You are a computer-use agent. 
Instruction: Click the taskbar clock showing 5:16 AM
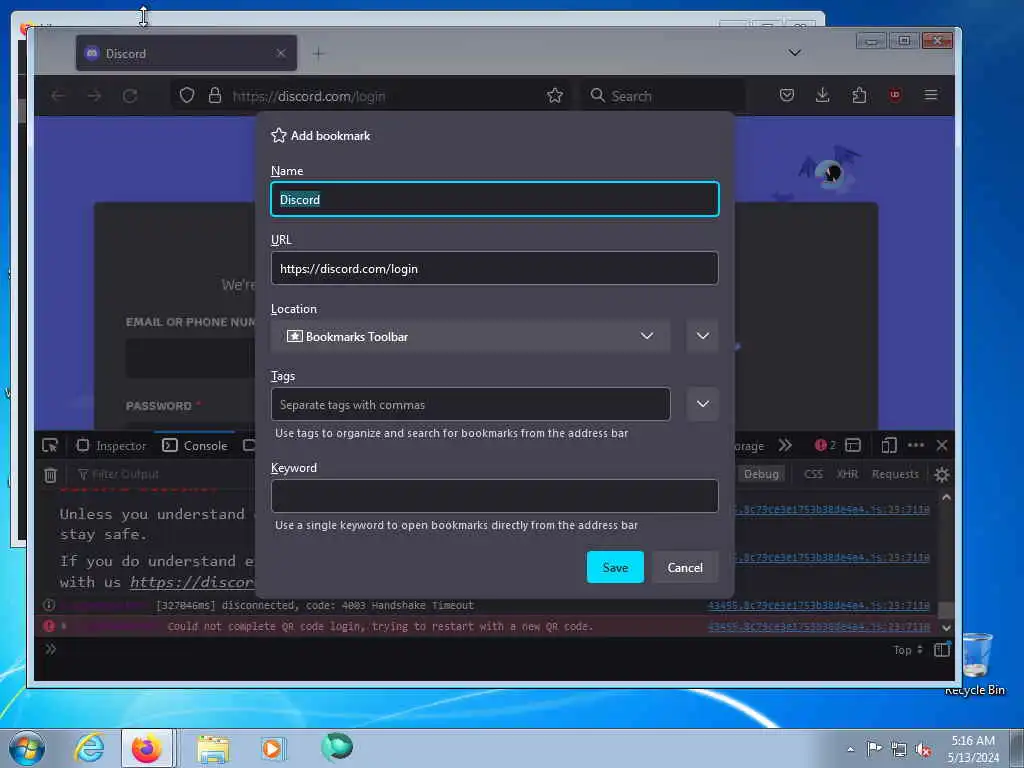click(x=973, y=749)
